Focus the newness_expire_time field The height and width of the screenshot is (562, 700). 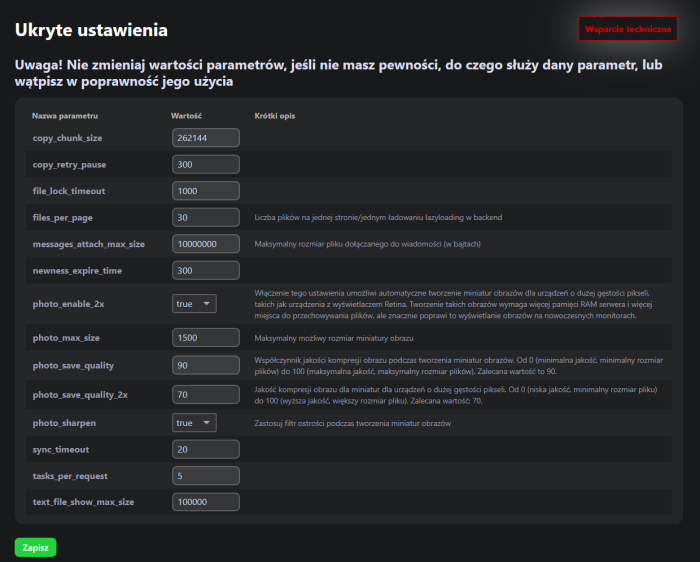pos(205,271)
